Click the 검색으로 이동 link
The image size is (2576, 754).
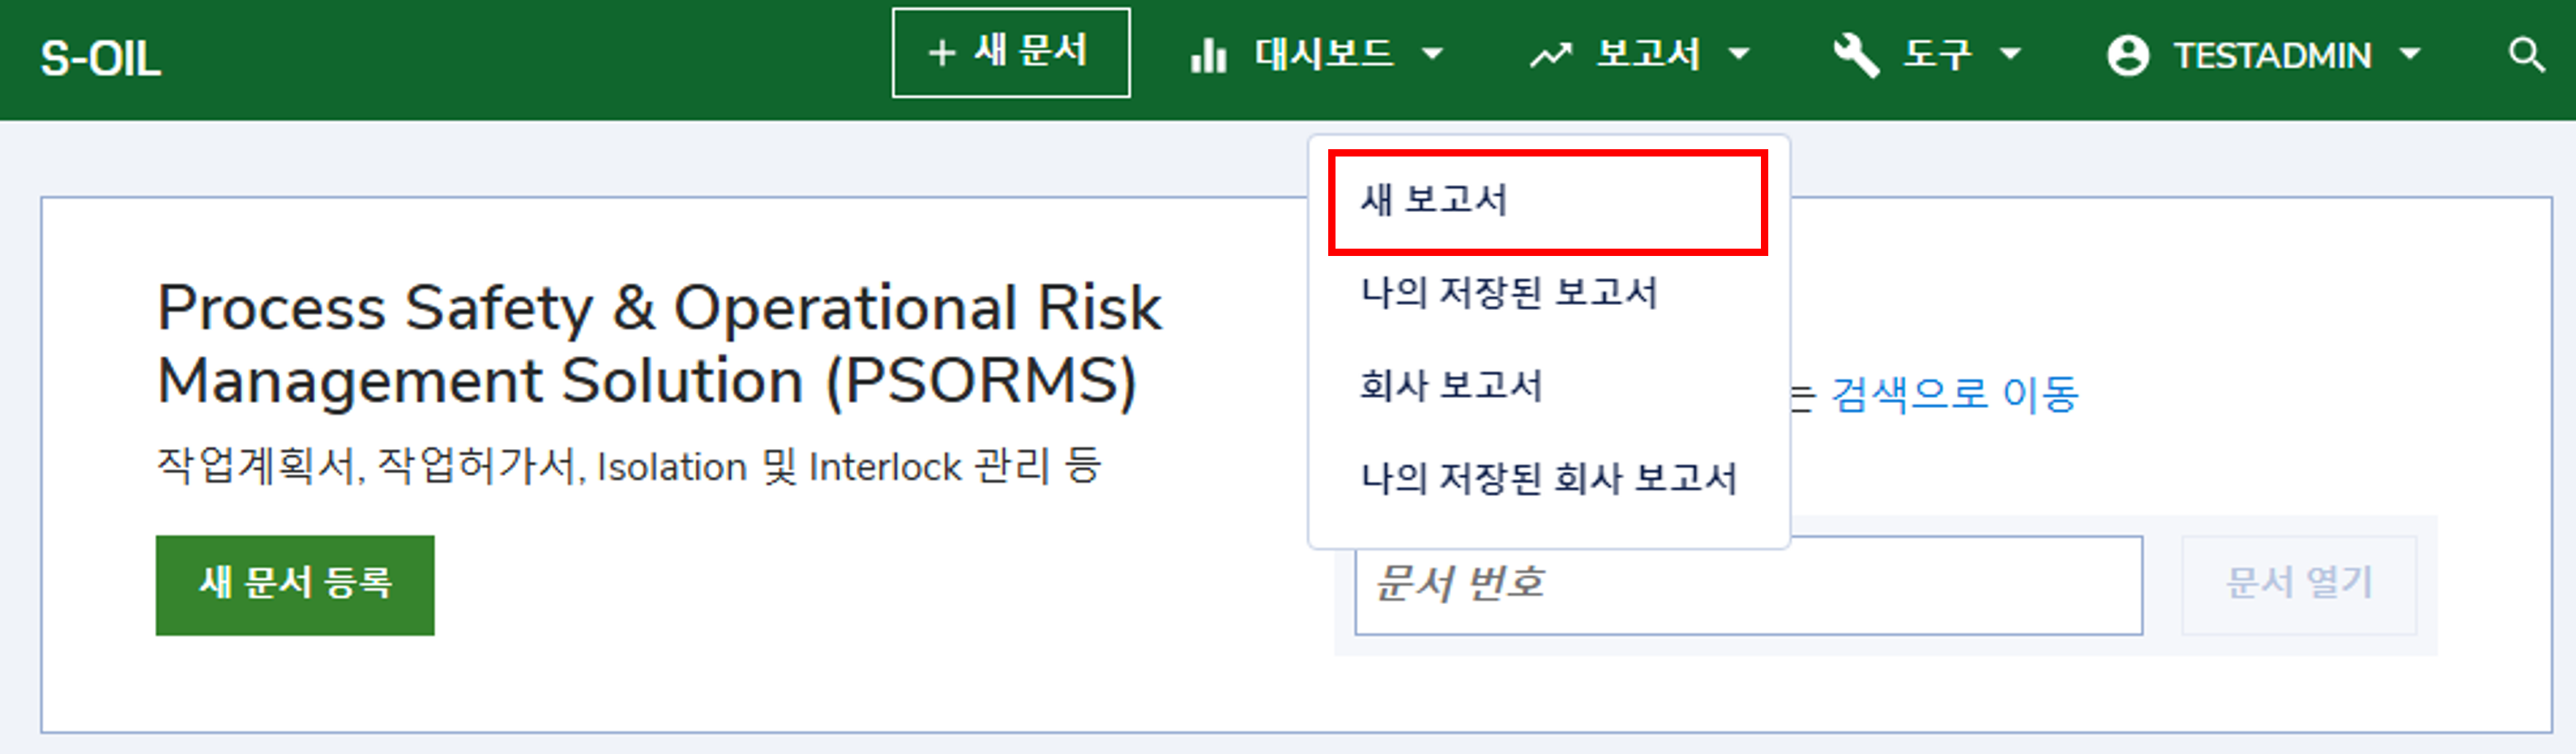(1955, 394)
